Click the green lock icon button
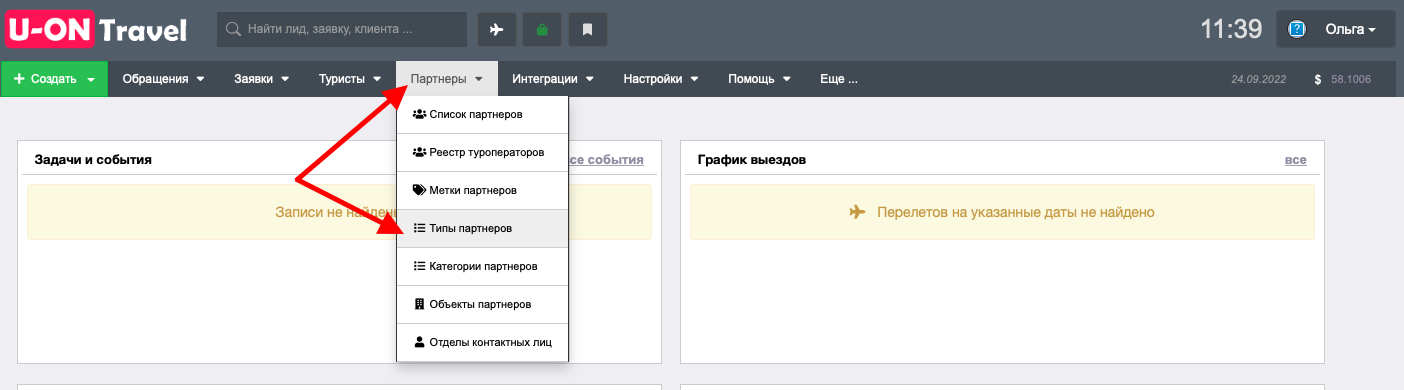Screen dimensions: 1404x390 click(x=542, y=30)
